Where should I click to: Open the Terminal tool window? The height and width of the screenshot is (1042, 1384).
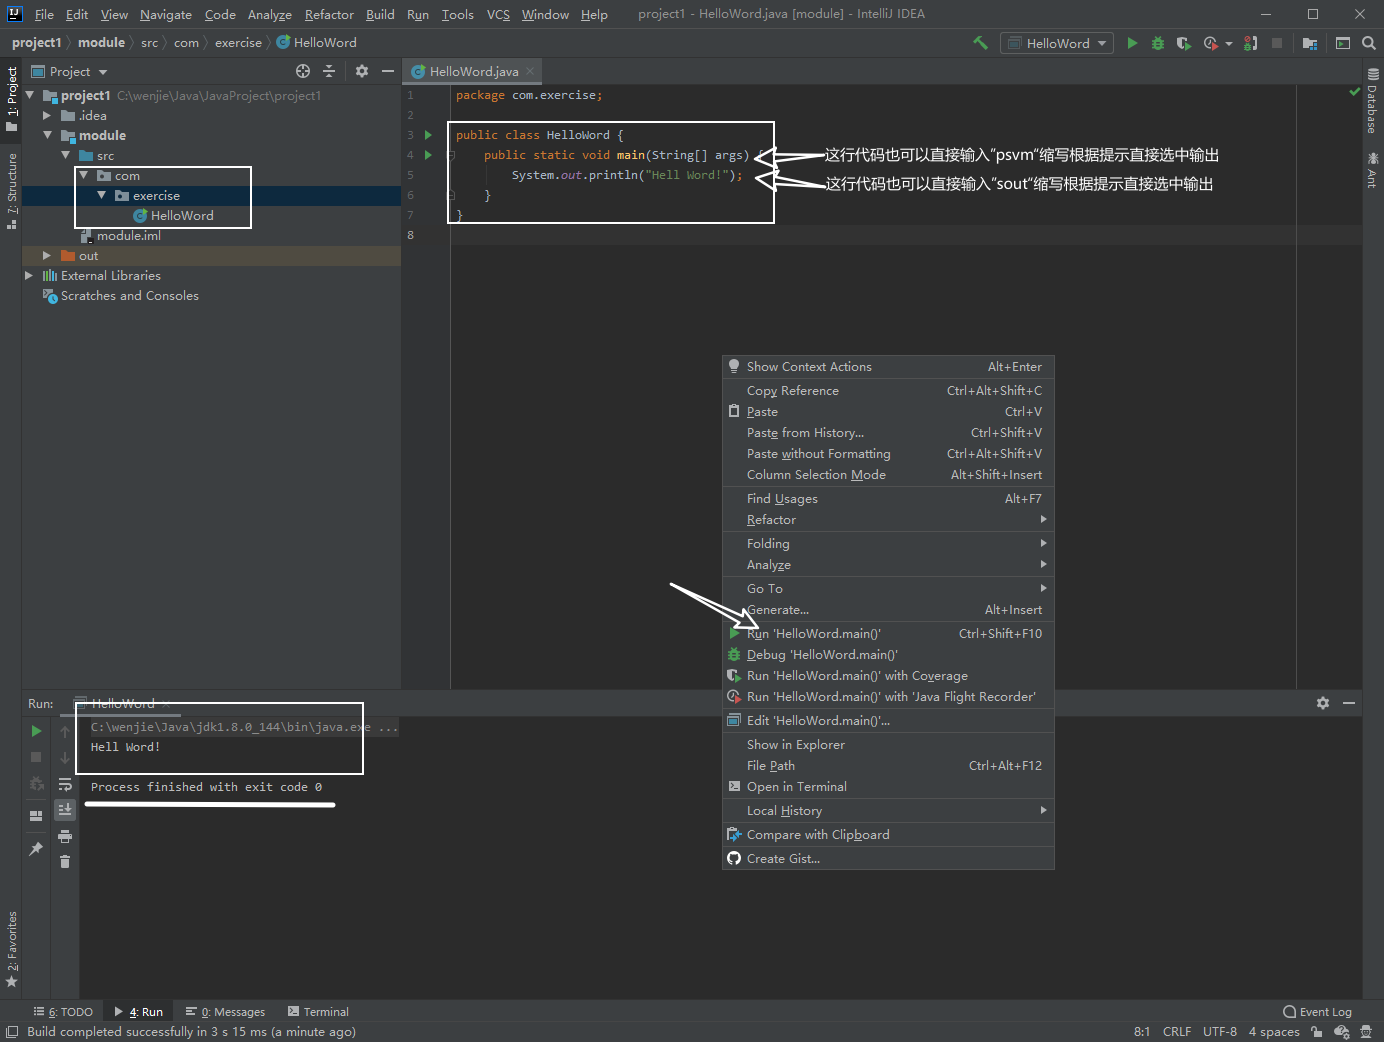point(318,1012)
